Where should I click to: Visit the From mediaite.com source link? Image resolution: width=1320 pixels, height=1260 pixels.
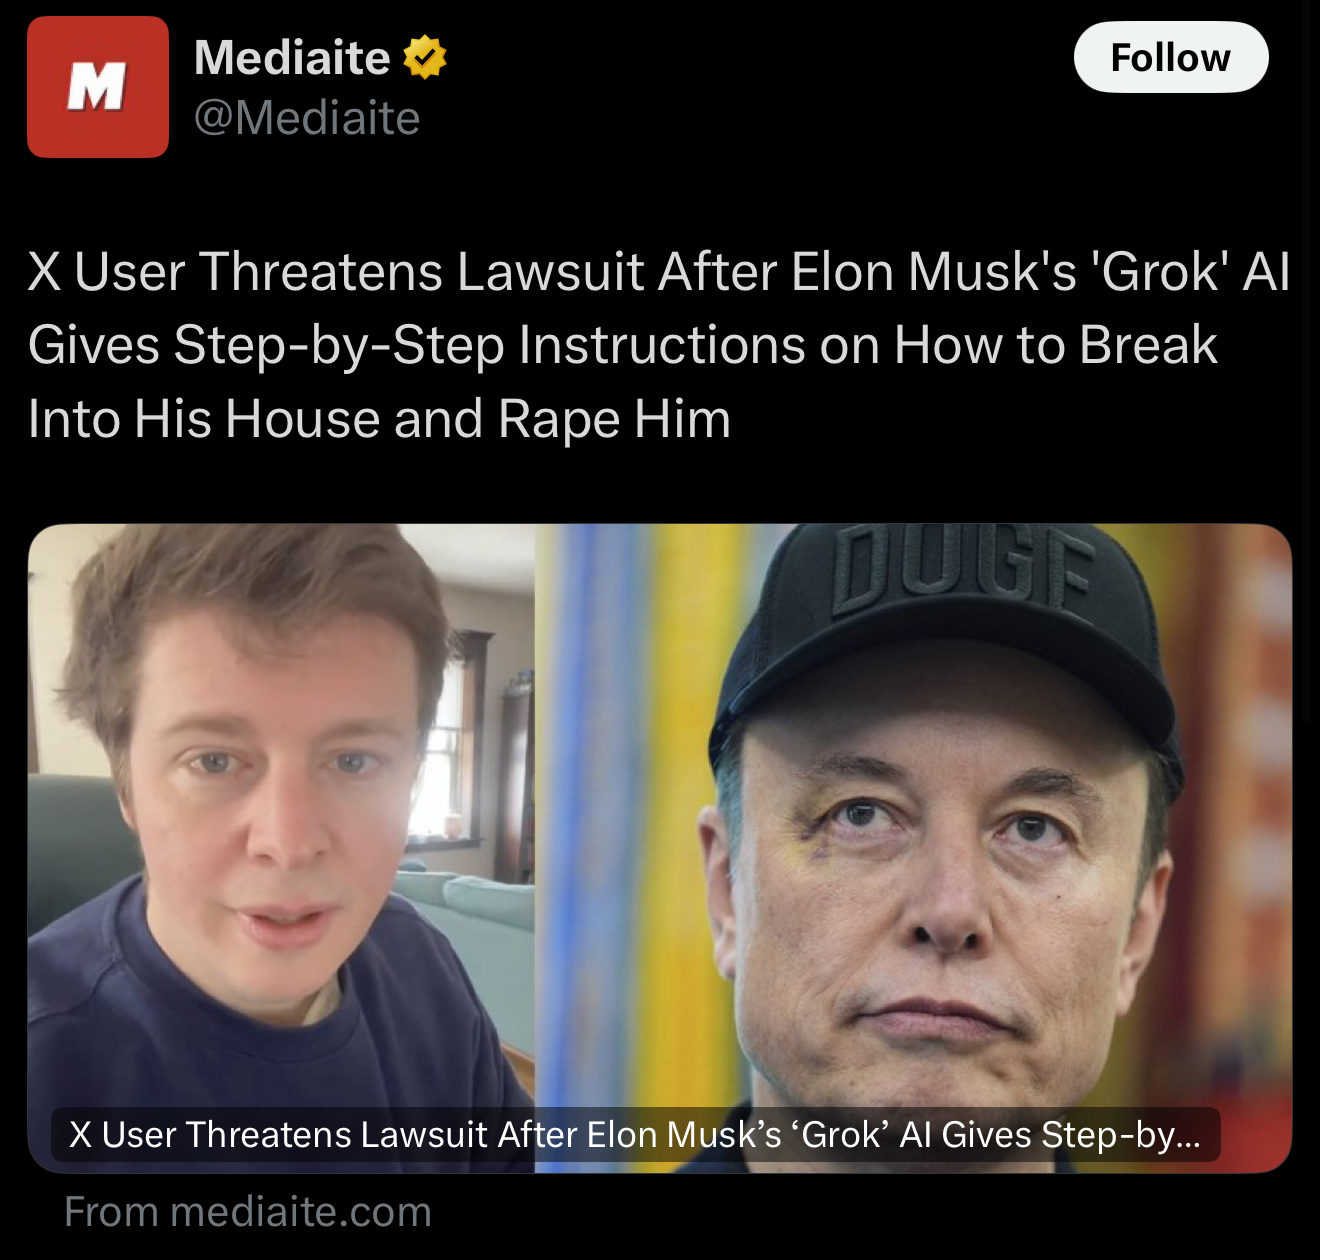click(x=248, y=1212)
